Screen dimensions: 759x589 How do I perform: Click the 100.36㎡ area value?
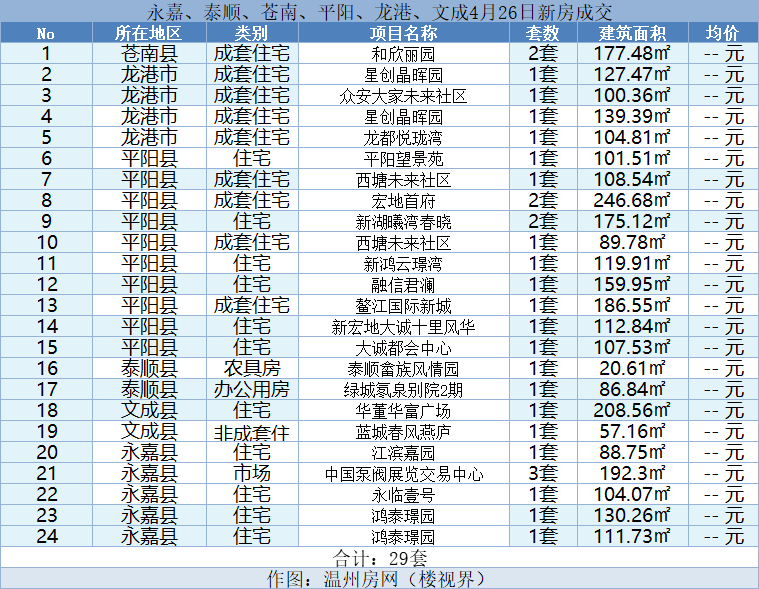point(632,95)
